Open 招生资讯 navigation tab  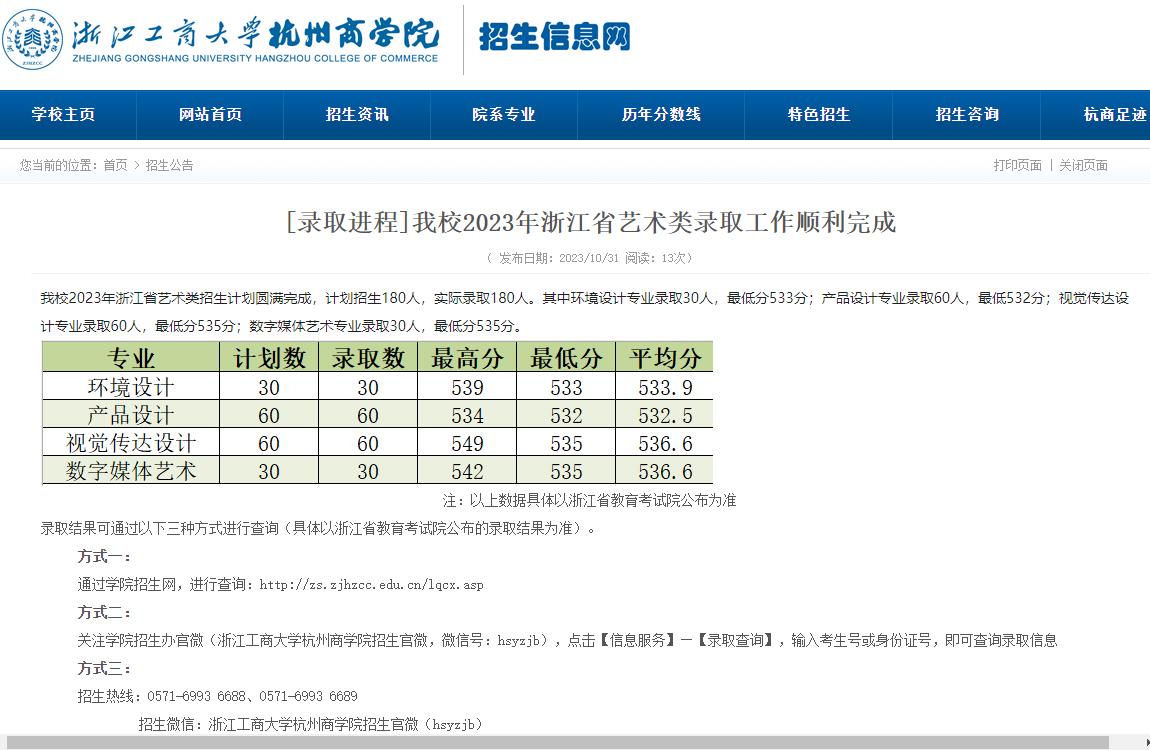pos(357,114)
